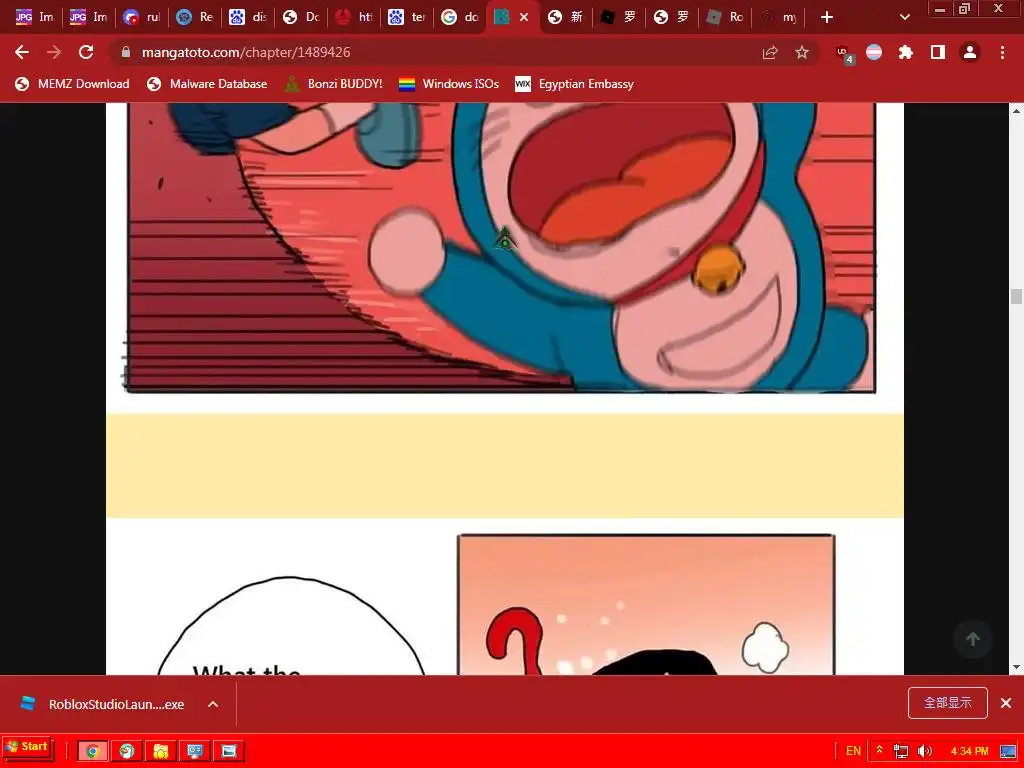The height and width of the screenshot is (768, 1024).
Task: Open the RobloxStudioLauncher.exe download
Action: pyautogui.click(x=104, y=704)
